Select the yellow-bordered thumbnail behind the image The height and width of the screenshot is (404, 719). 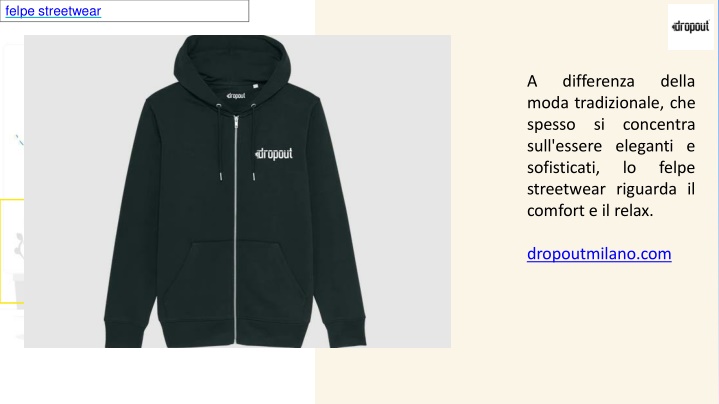pos(11,251)
